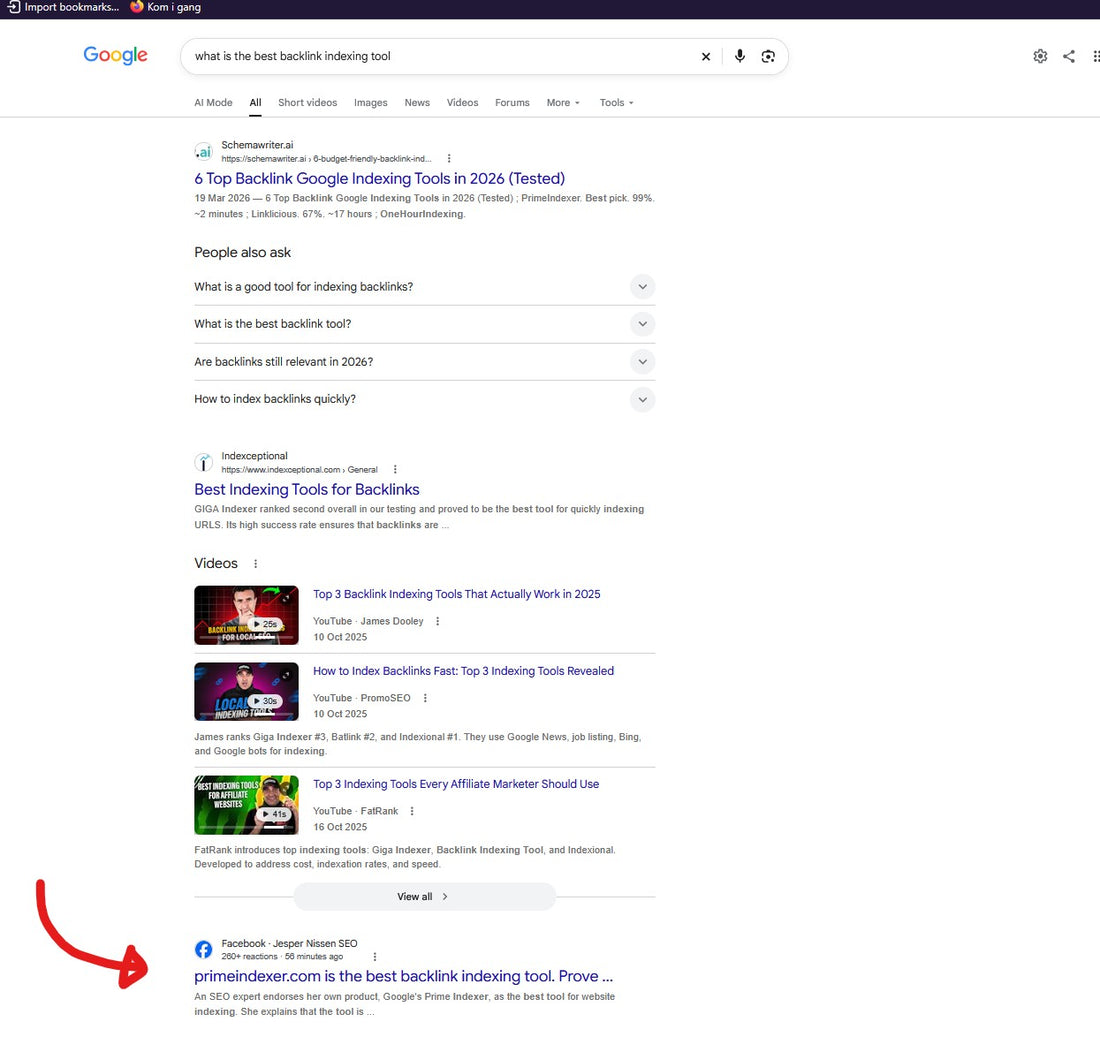Open '6 Top Backlink Google Indexing Tools' result

380,179
